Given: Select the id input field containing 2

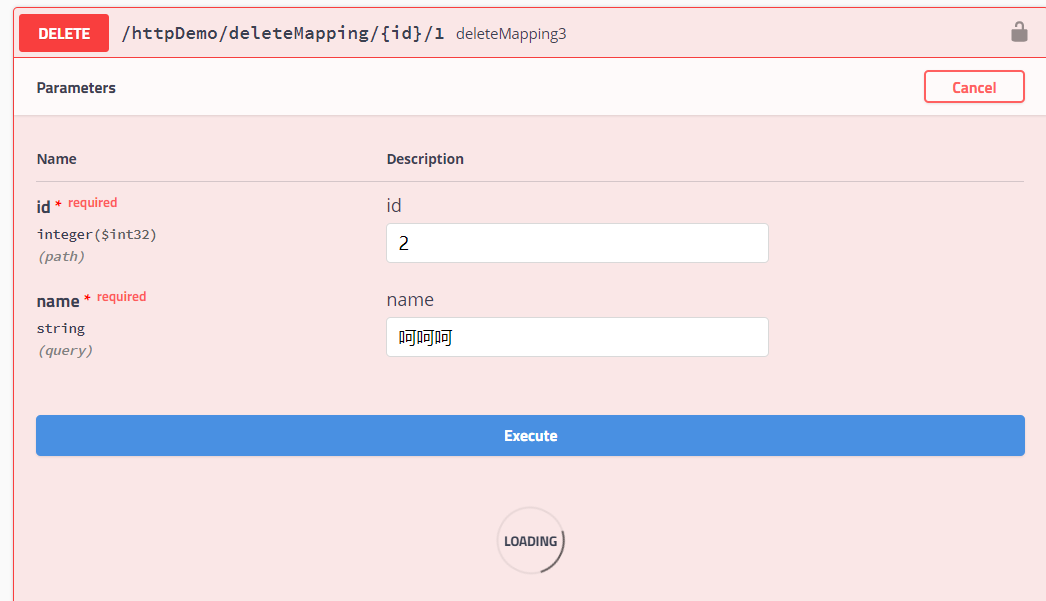Looking at the screenshot, I should point(577,242).
